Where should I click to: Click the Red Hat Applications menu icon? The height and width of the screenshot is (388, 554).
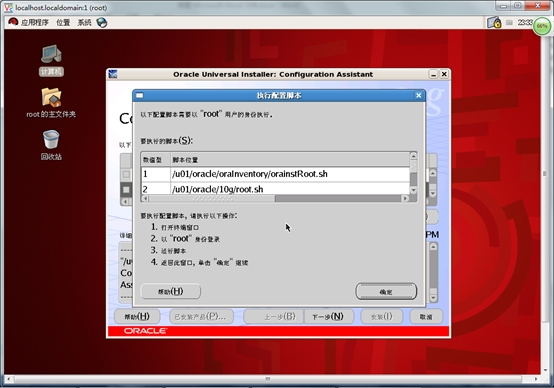click(13, 22)
